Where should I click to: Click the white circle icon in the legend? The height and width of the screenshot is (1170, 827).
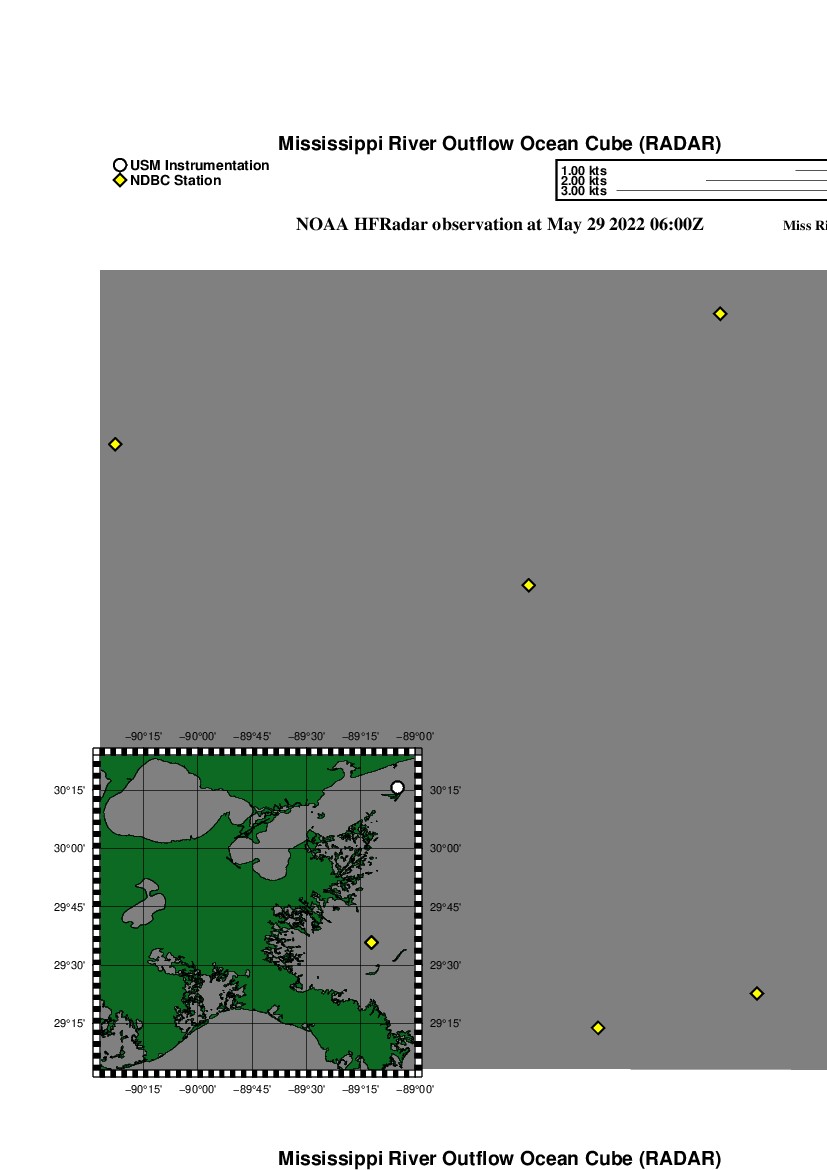click(120, 165)
